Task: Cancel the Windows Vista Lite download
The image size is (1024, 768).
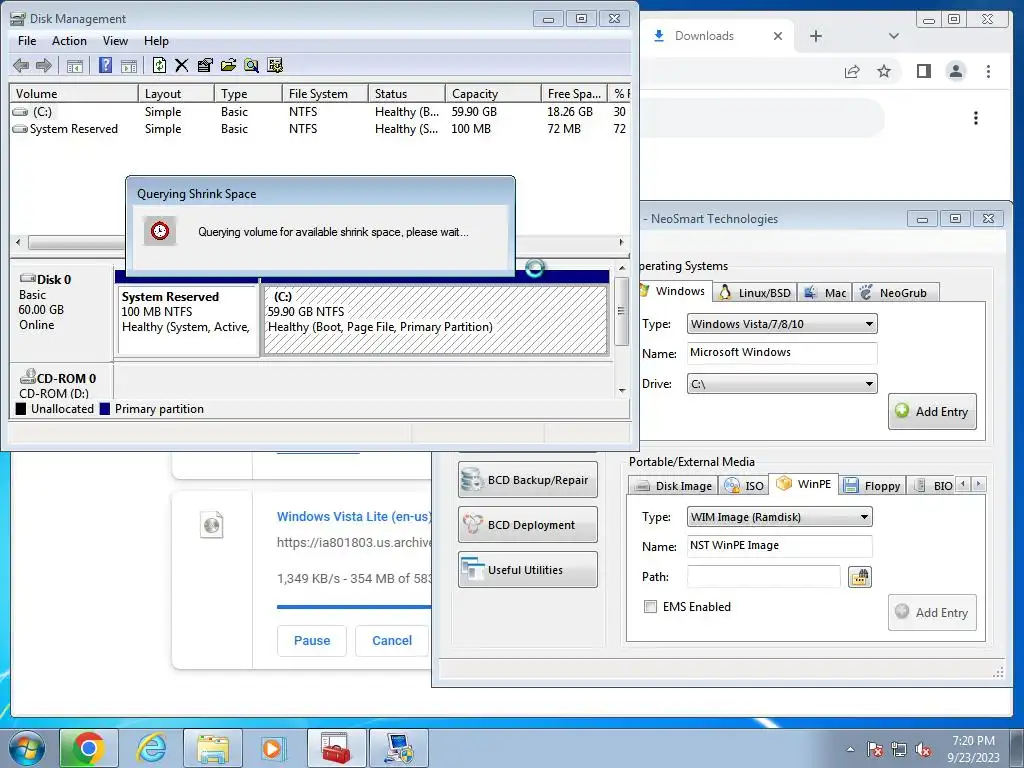Action: [392, 641]
